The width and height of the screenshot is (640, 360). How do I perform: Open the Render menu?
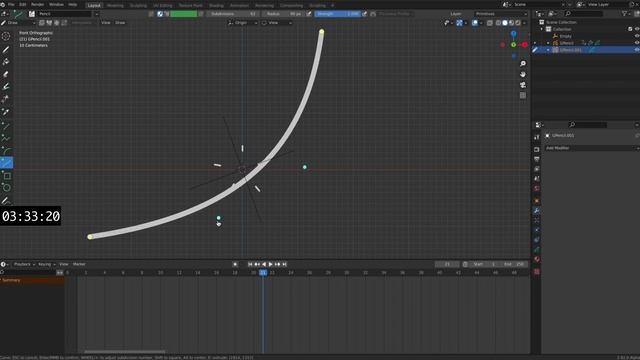(38, 4)
